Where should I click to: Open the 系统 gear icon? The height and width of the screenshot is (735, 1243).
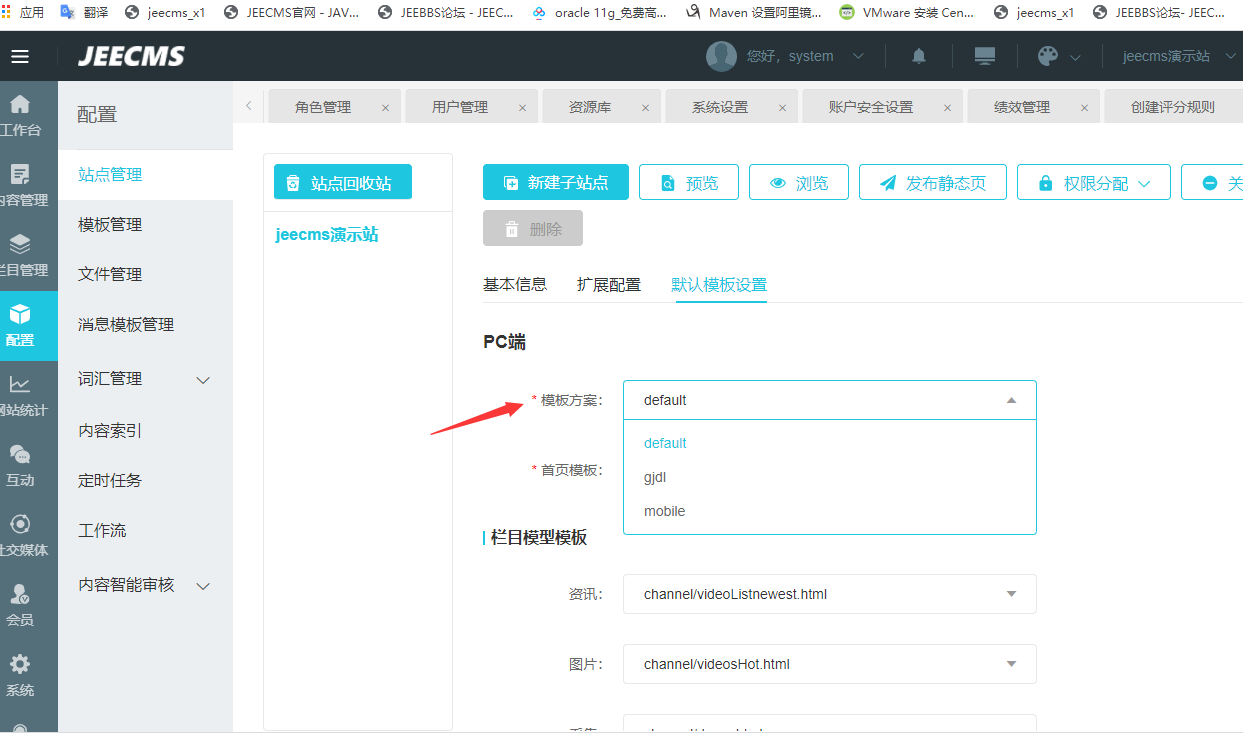20,675
